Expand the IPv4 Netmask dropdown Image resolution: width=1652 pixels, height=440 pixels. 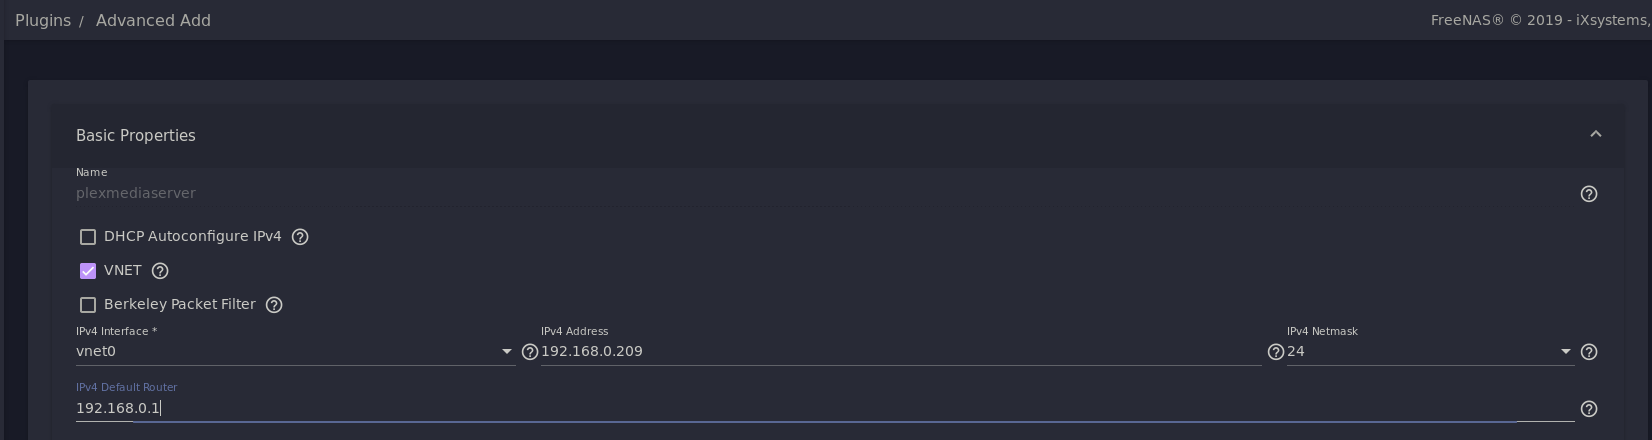click(x=1430, y=352)
